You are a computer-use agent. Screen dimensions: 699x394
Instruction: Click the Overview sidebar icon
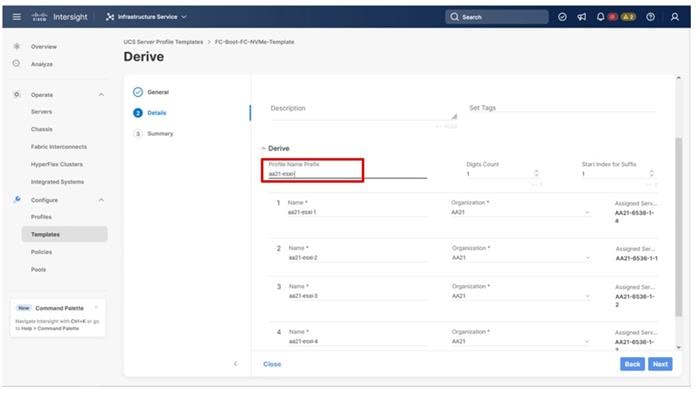click(17, 46)
